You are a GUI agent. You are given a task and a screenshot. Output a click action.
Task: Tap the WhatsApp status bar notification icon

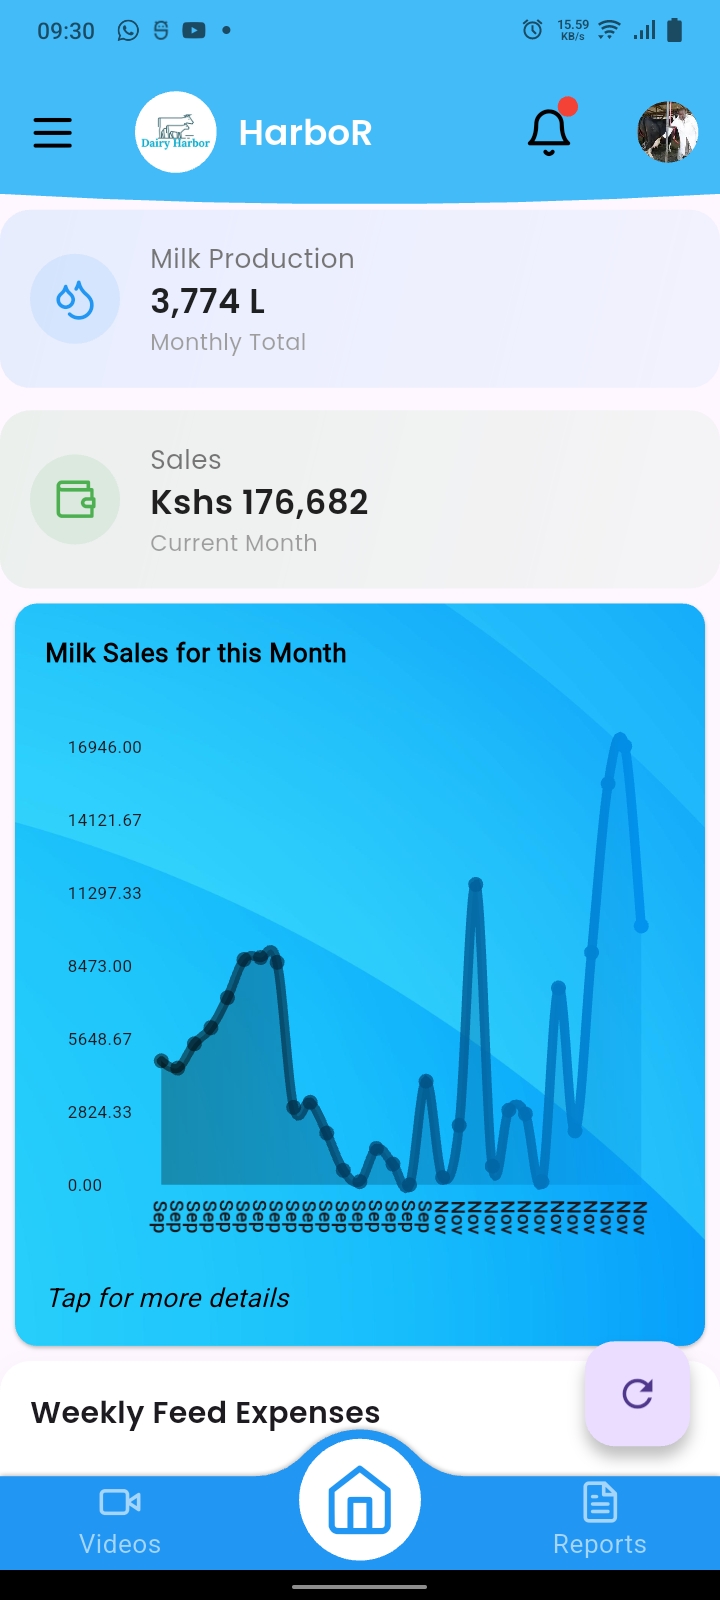tap(128, 30)
